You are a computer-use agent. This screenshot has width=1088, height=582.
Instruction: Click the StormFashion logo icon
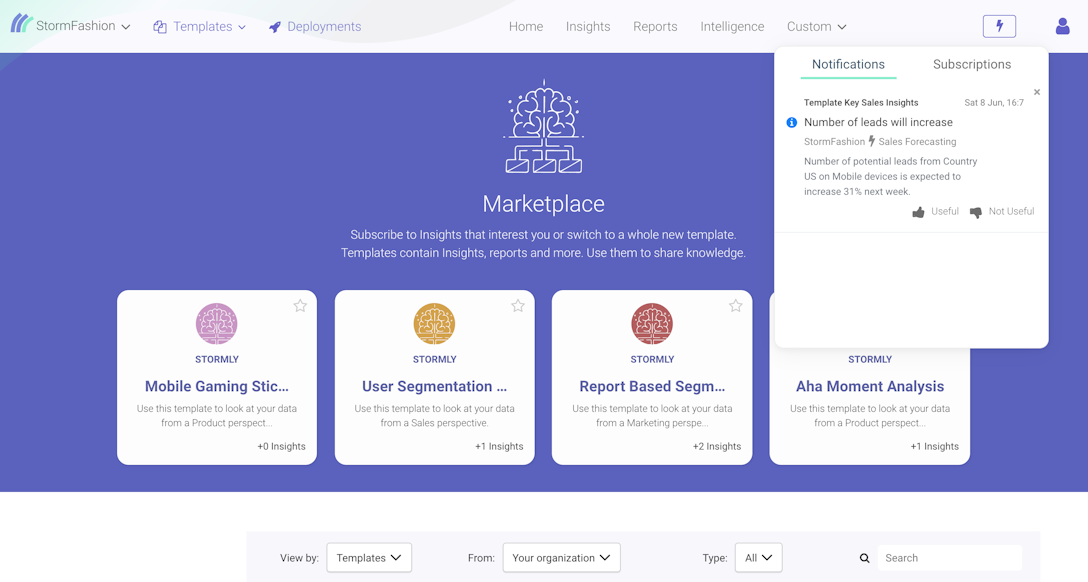[21, 24]
